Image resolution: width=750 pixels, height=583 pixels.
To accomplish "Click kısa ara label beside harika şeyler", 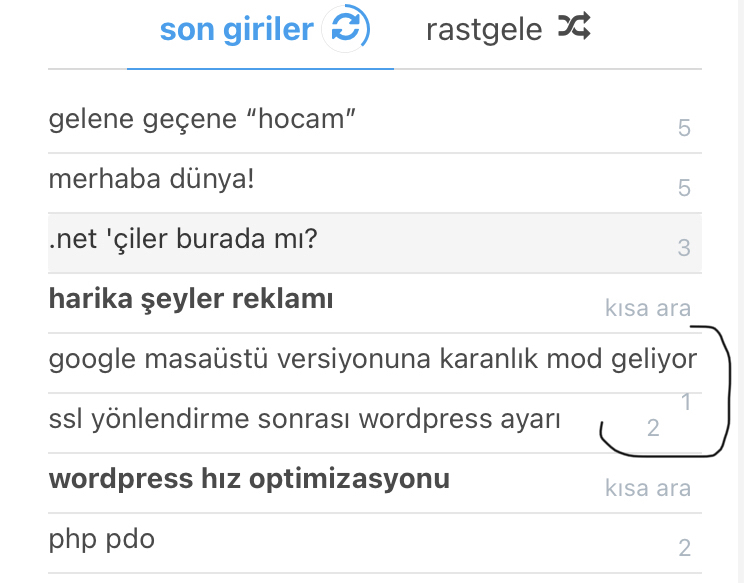I will point(648,308).
